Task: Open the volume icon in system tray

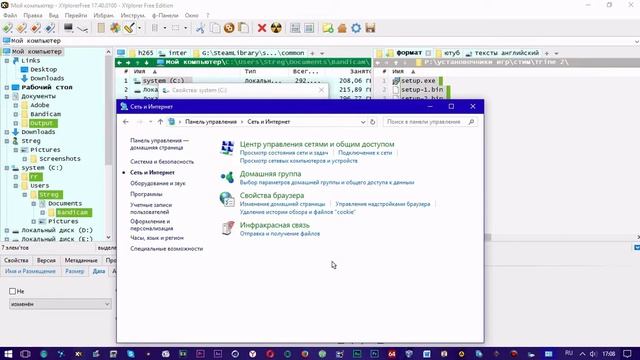Action: (593, 354)
